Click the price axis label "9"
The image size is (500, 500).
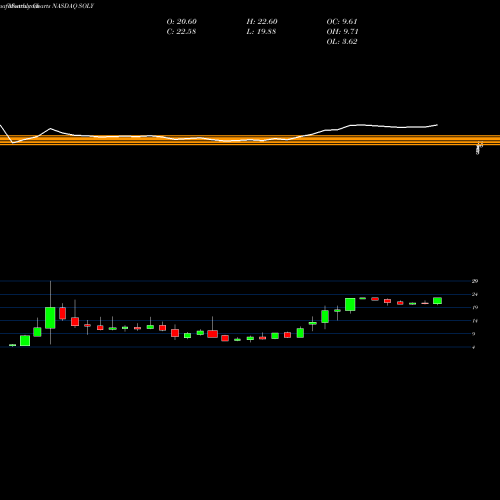pyautogui.click(x=474, y=334)
